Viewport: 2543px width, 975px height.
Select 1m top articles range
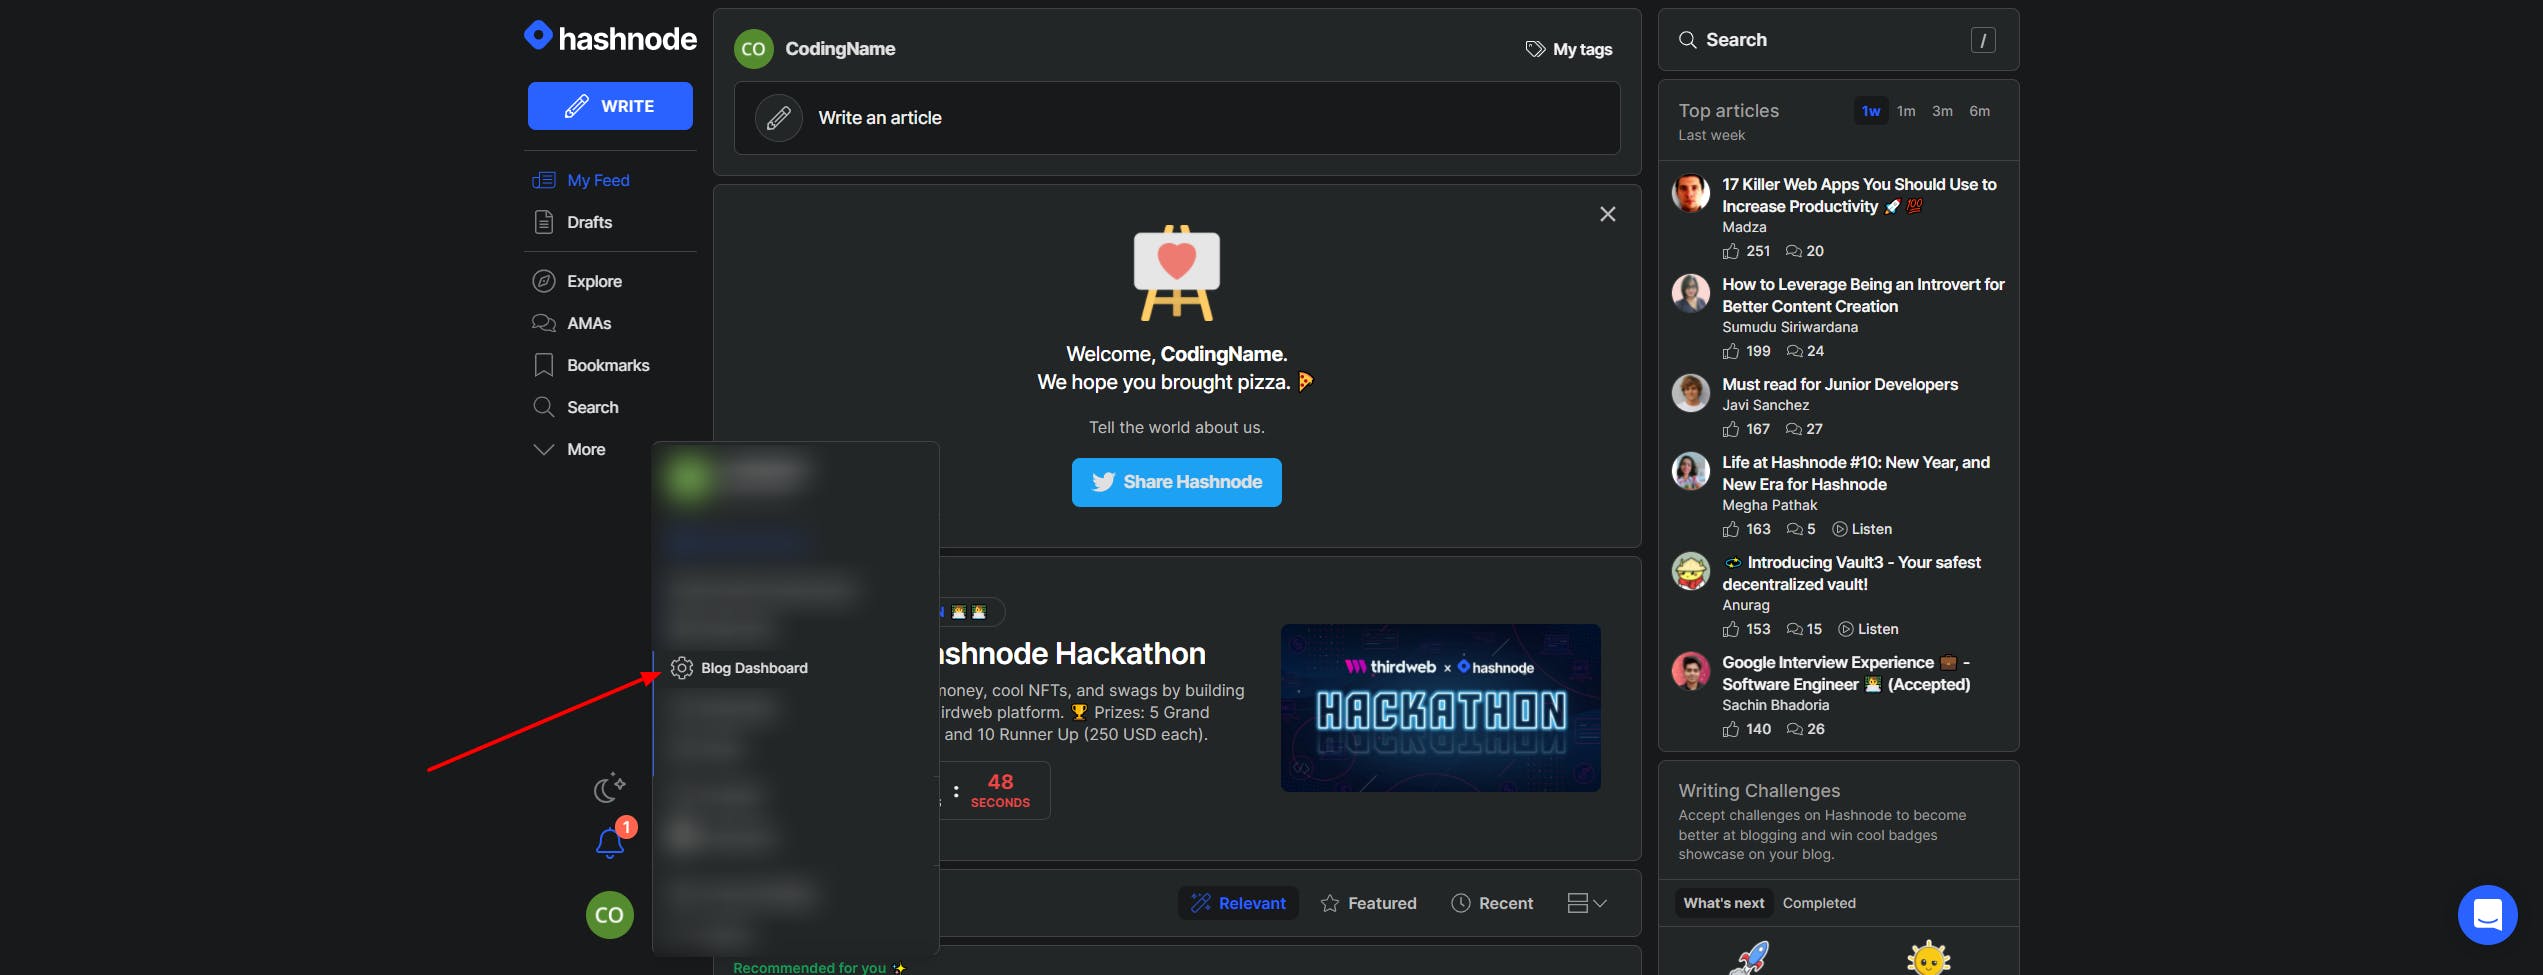(1906, 111)
